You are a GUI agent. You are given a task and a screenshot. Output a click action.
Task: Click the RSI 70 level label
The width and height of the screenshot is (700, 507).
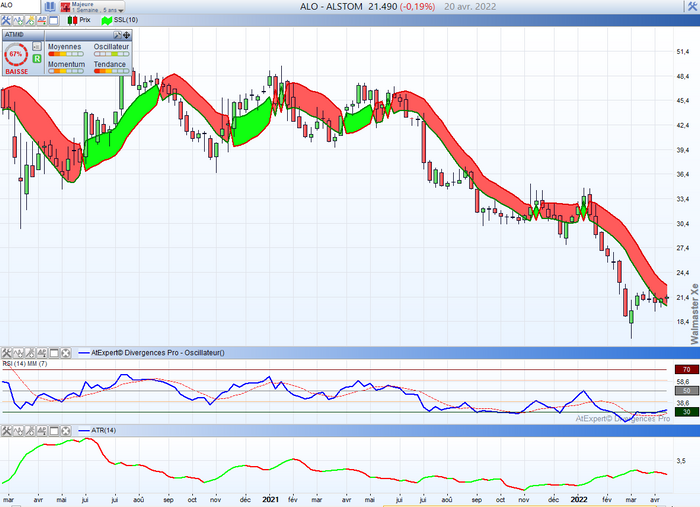tap(687, 370)
